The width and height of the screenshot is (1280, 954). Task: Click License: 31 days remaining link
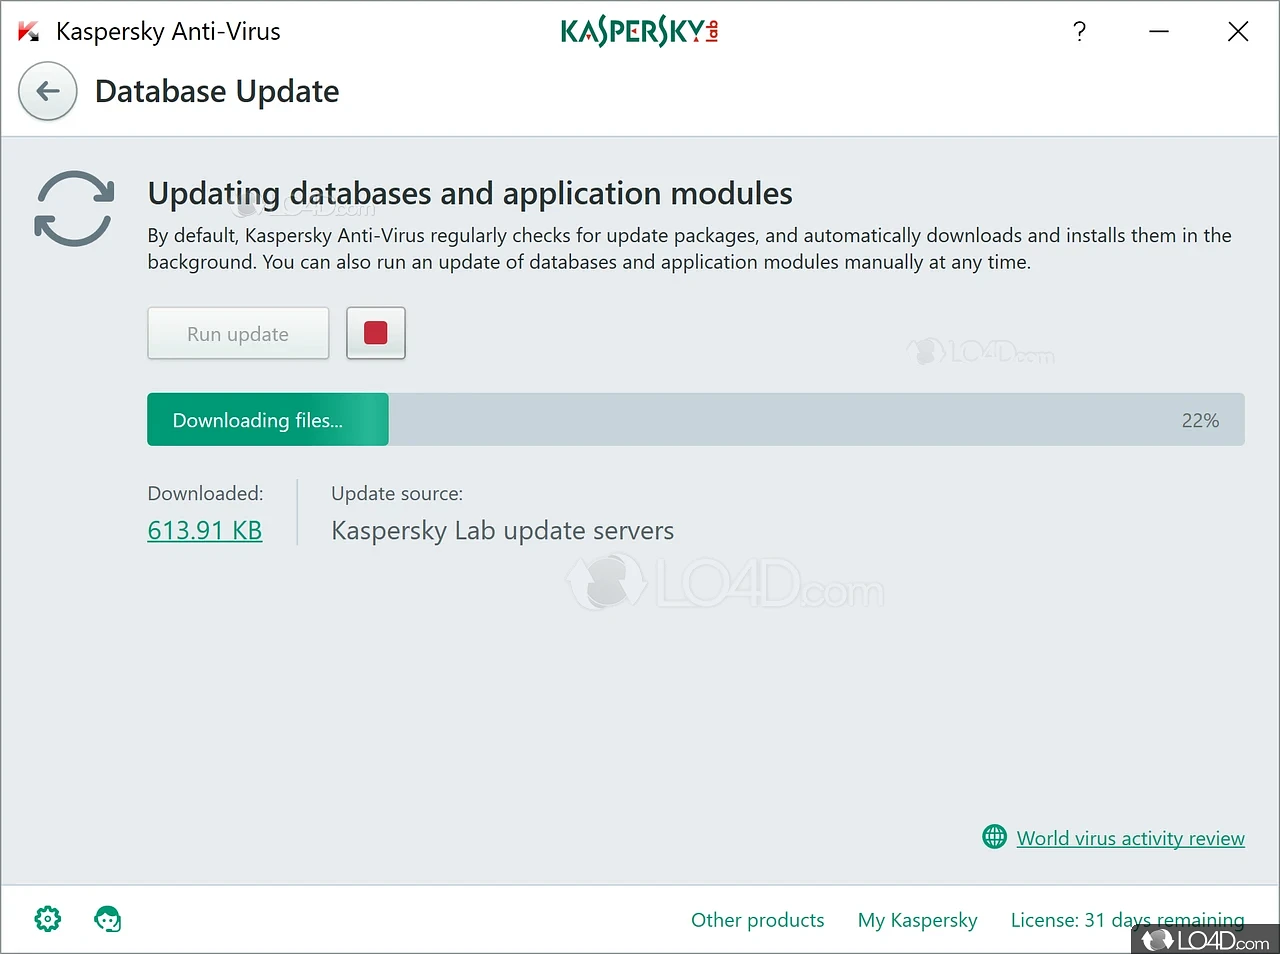tap(1128, 920)
